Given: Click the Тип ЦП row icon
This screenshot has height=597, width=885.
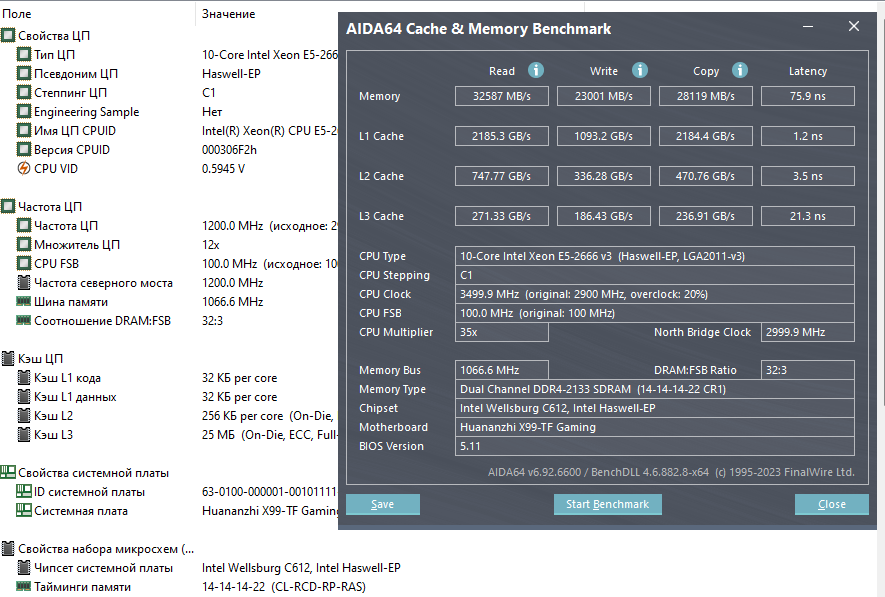Looking at the screenshot, I should coord(24,55).
